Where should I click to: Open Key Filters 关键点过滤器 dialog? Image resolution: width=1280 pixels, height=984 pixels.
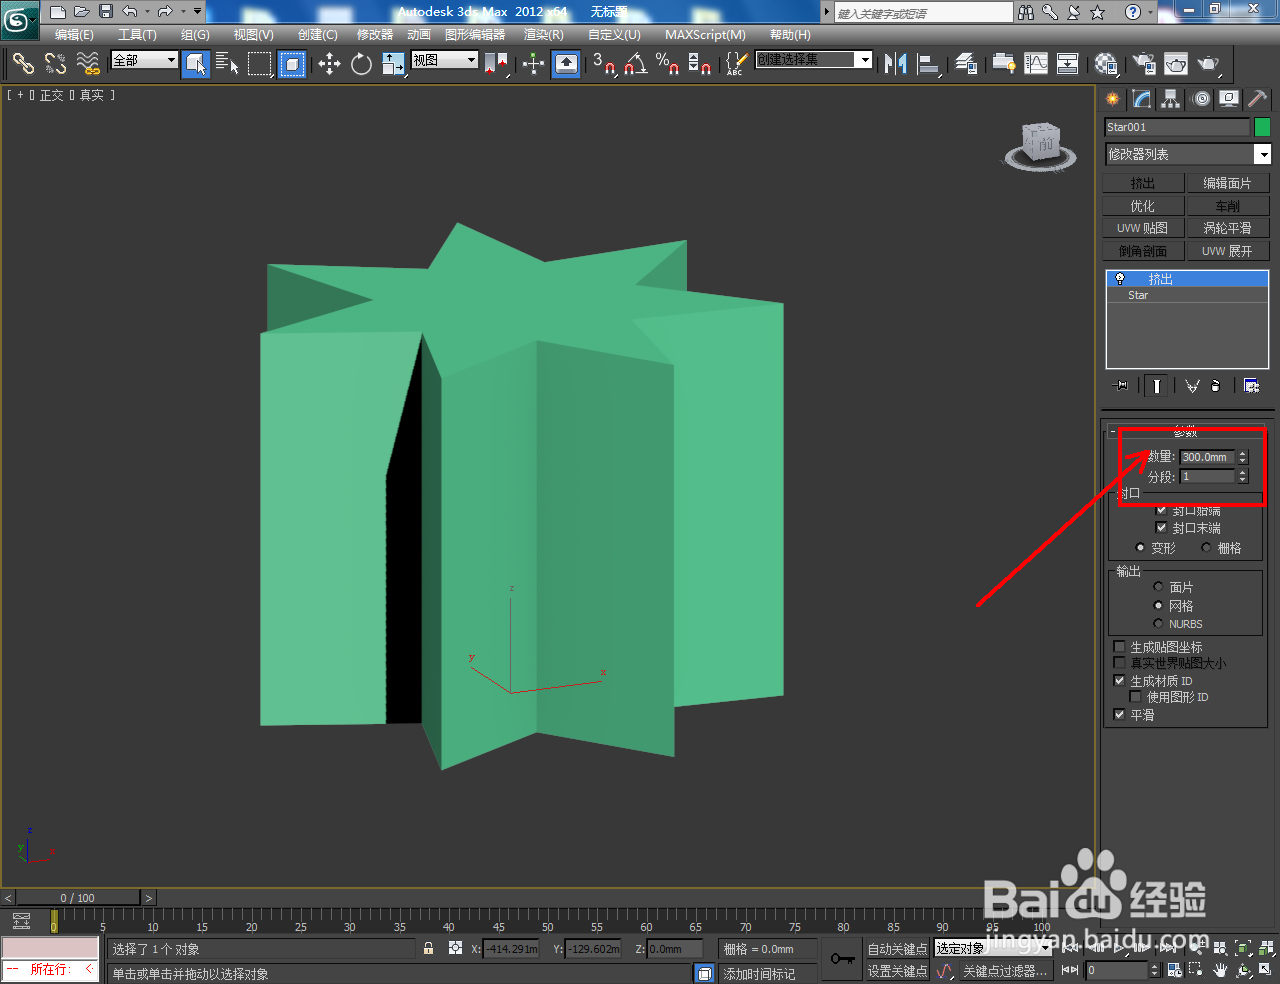coord(1005,971)
